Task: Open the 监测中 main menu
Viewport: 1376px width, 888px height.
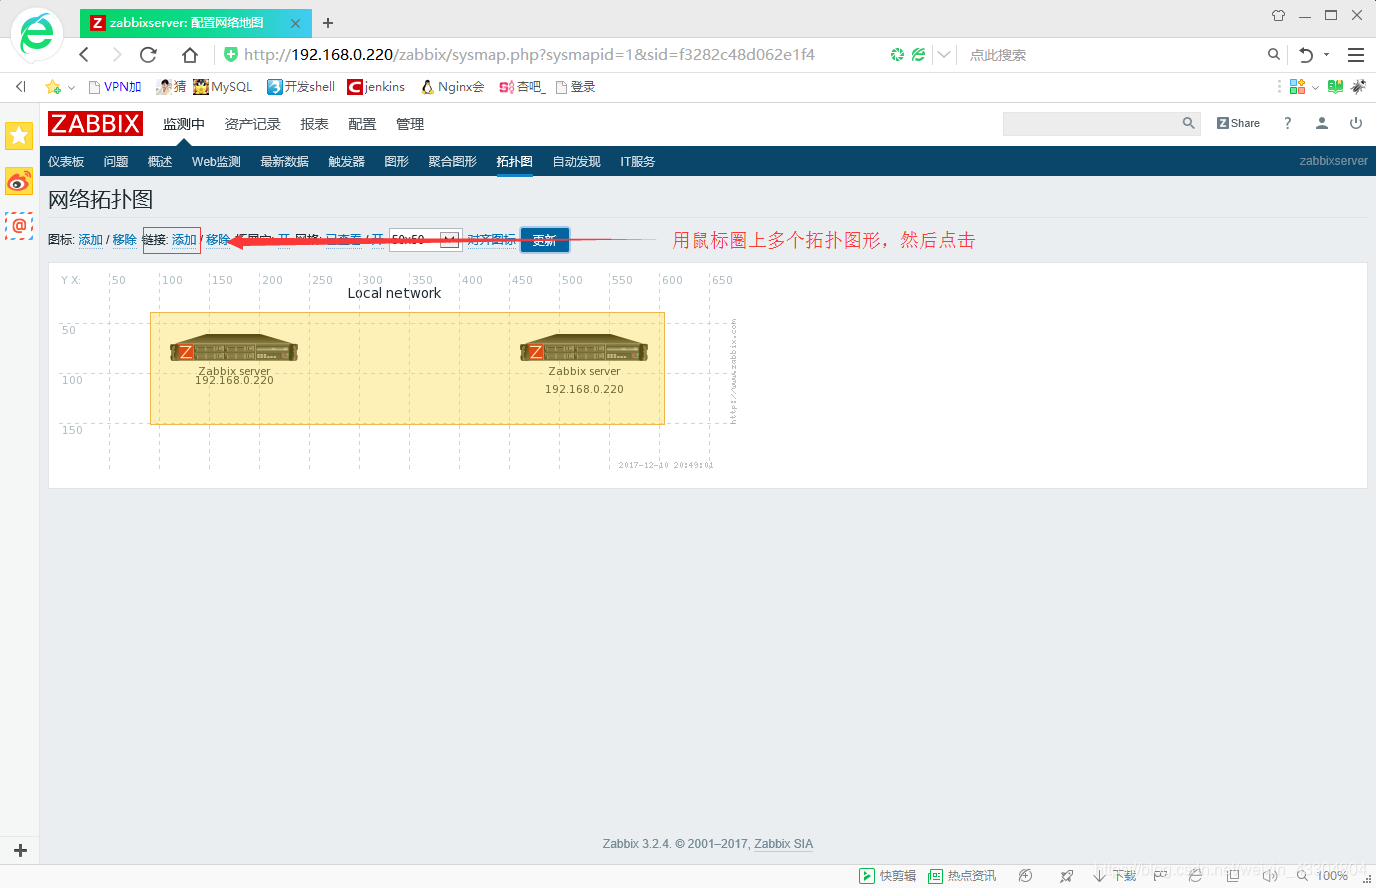Action: [184, 124]
